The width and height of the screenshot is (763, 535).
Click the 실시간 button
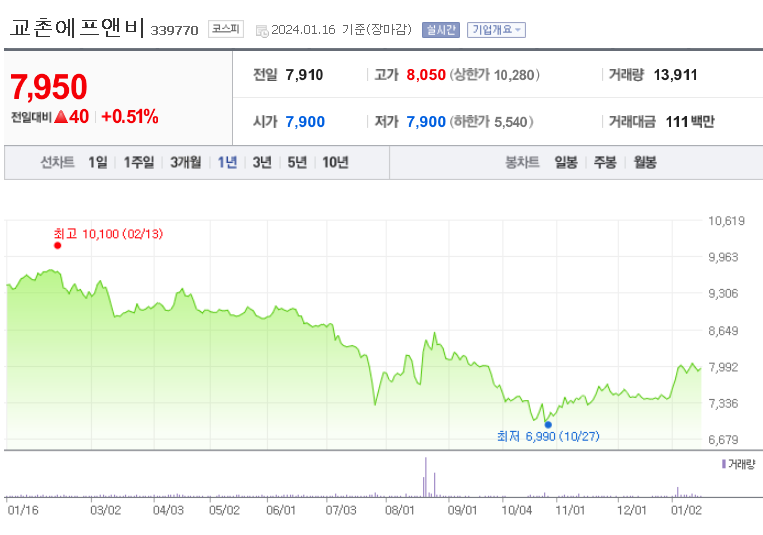440,30
